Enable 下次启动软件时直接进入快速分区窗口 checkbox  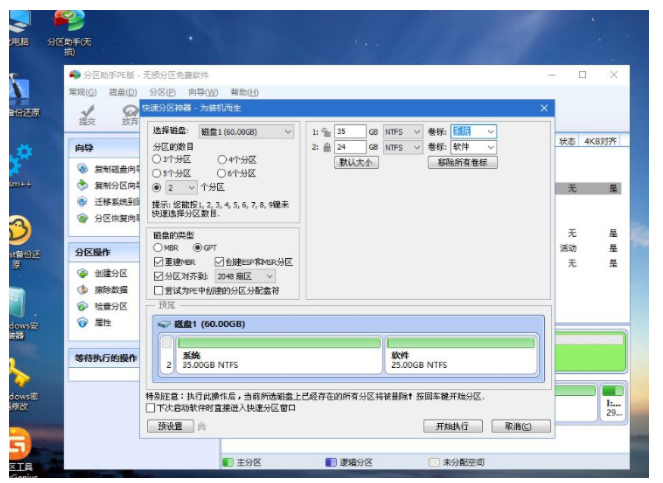151,408
